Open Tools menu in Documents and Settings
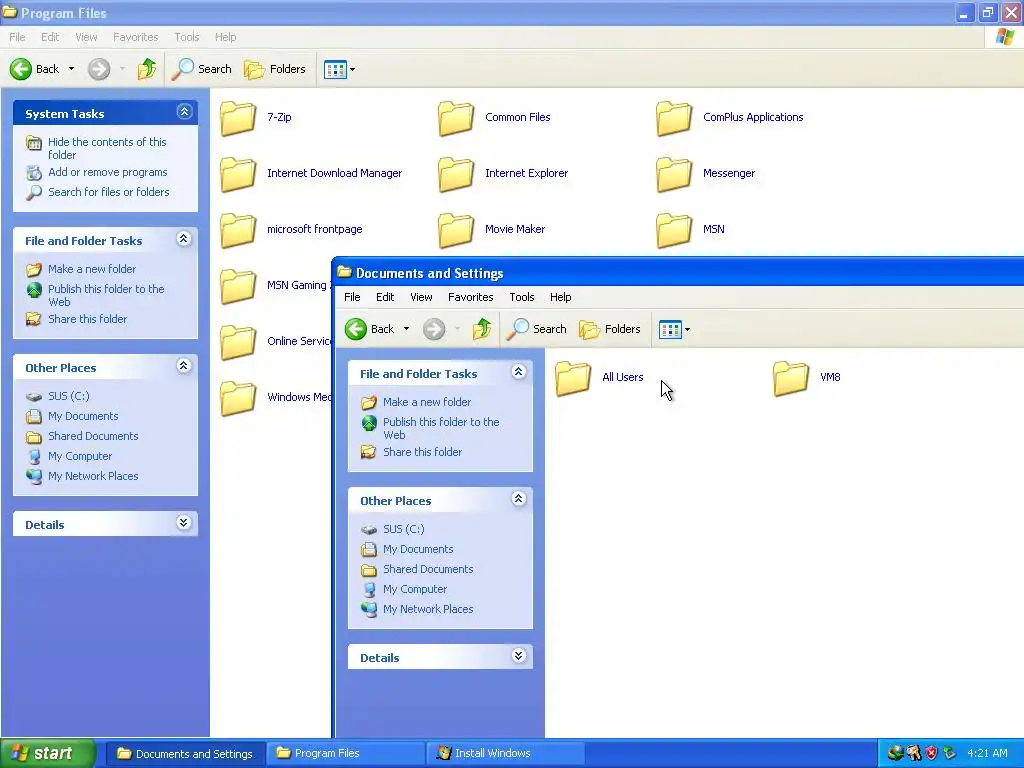1024x768 pixels. [x=522, y=297]
